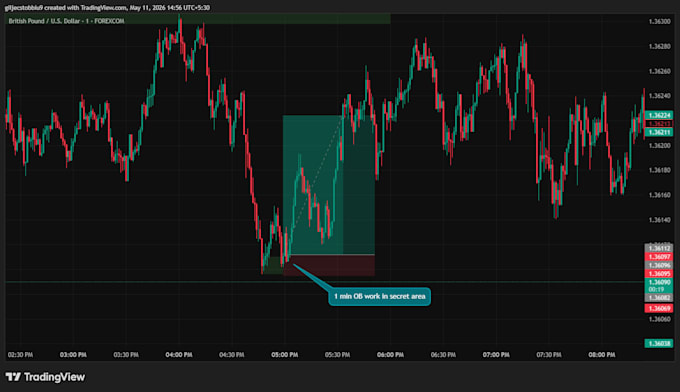Select the green profit zone of the long position
This screenshot has height=392, width=680.
coord(328,184)
